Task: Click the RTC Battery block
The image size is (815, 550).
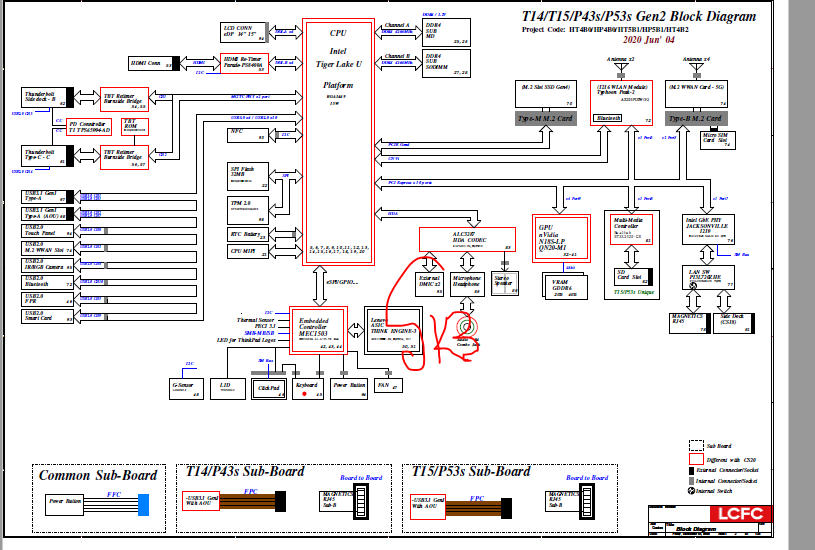Action: [x=247, y=234]
